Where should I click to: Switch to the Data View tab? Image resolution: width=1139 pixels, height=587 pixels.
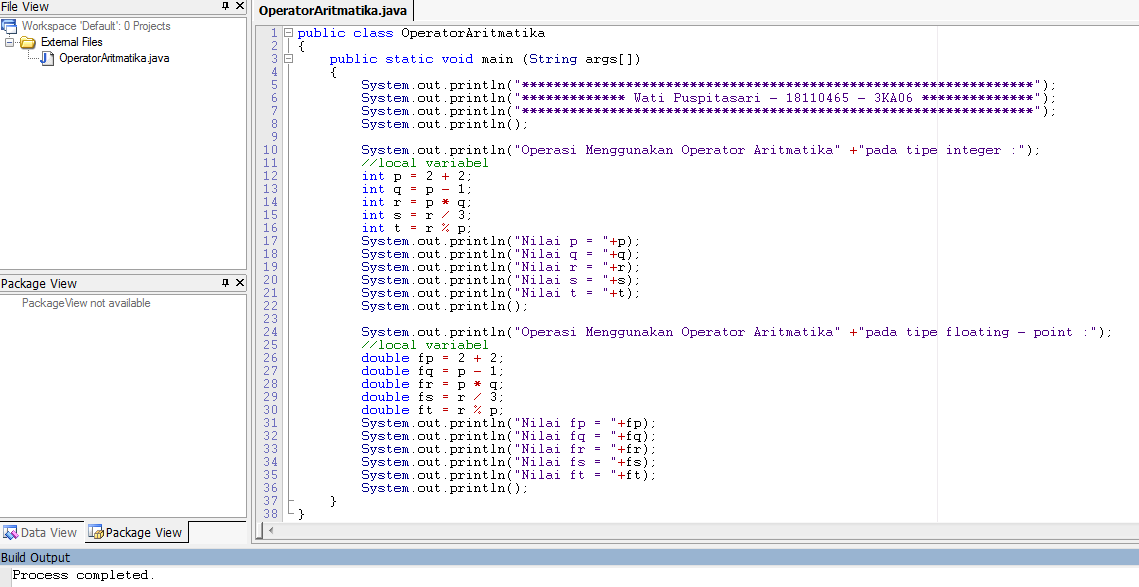point(41,533)
